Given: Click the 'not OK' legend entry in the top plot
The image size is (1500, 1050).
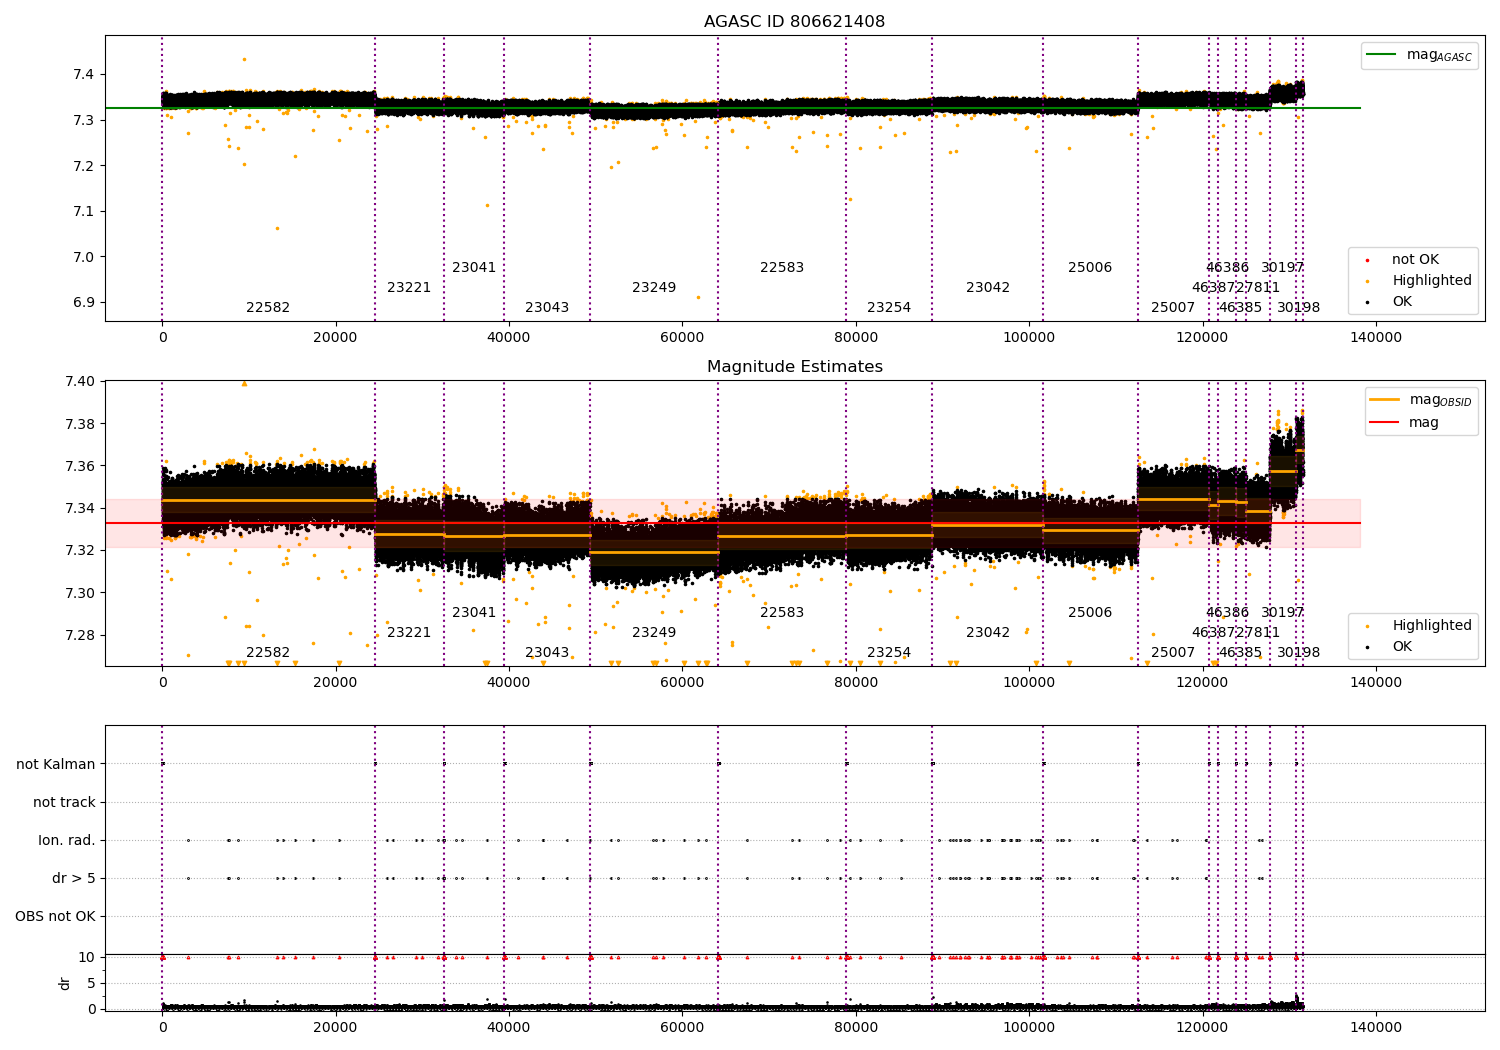Looking at the screenshot, I should [x=1415, y=260].
